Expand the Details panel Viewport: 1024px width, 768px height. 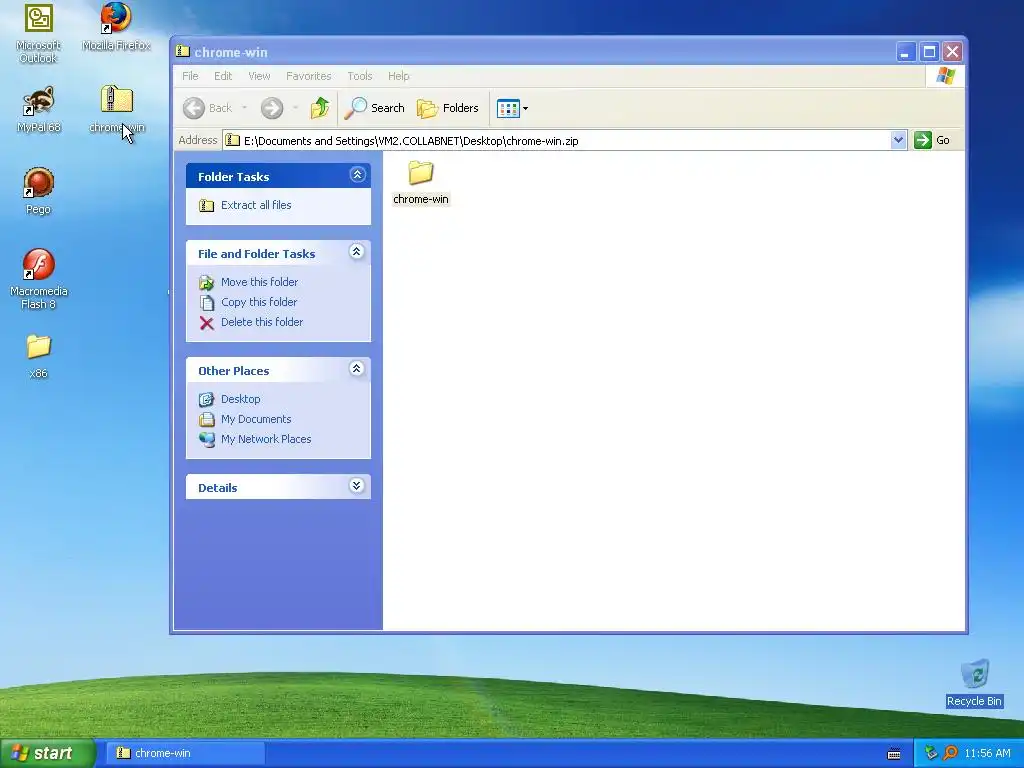(357, 485)
